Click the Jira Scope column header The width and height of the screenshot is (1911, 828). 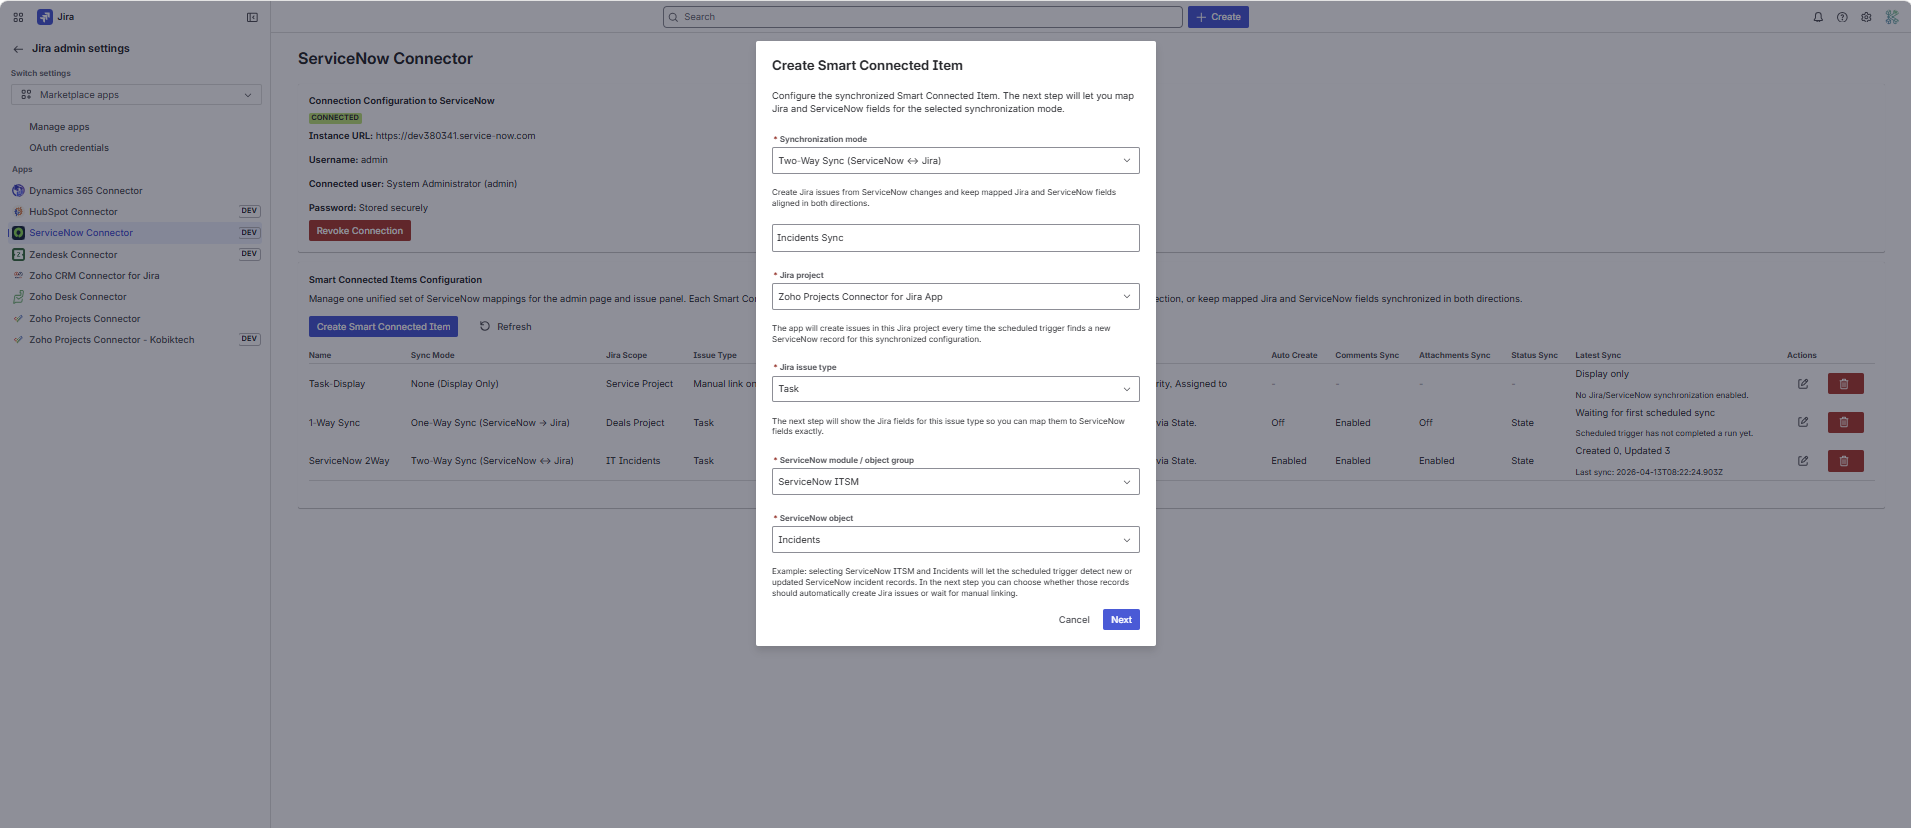(x=626, y=355)
